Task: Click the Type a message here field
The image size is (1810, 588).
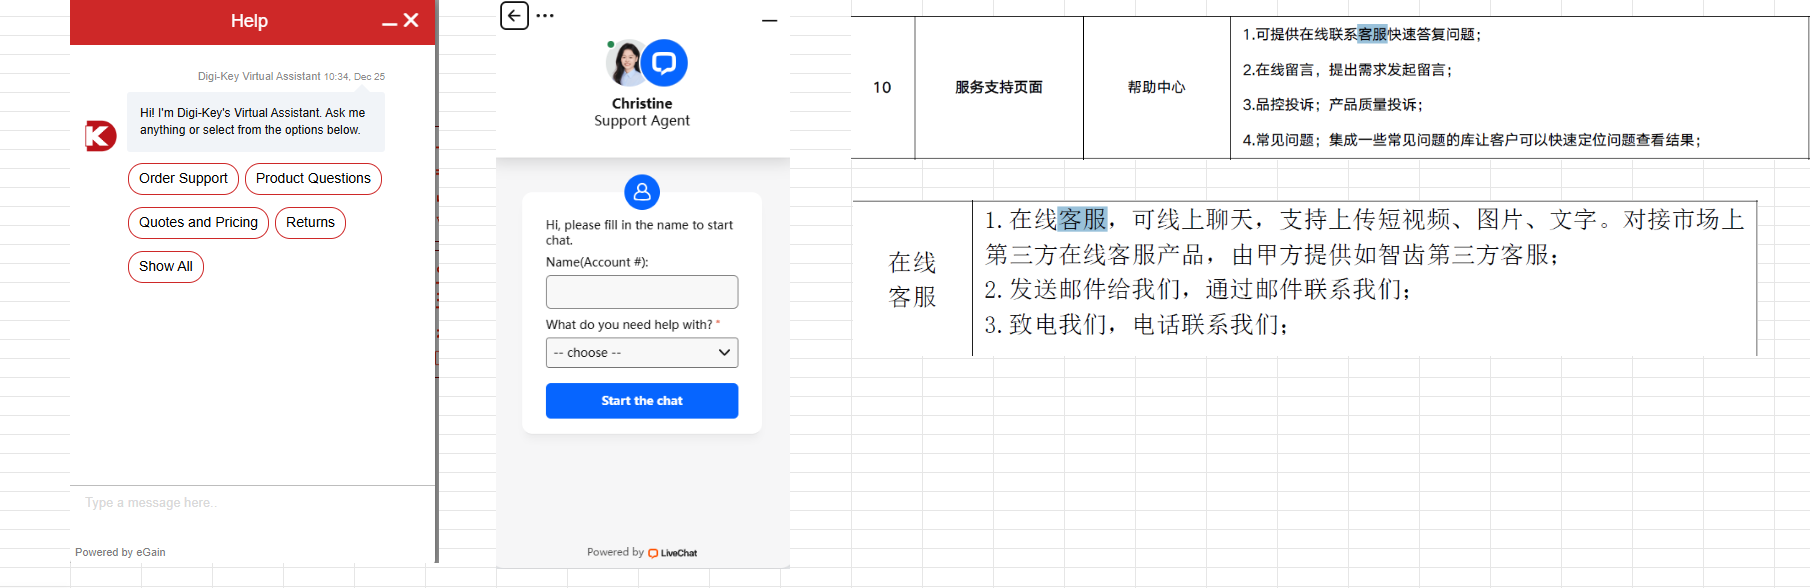Action: point(250,503)
